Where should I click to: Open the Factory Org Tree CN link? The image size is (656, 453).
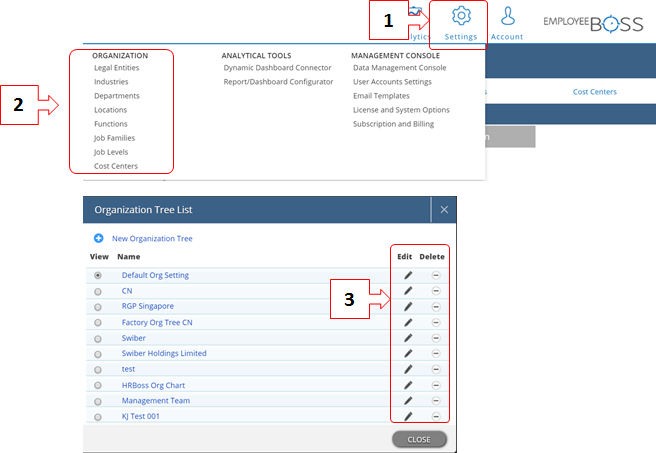pos(157,322)
